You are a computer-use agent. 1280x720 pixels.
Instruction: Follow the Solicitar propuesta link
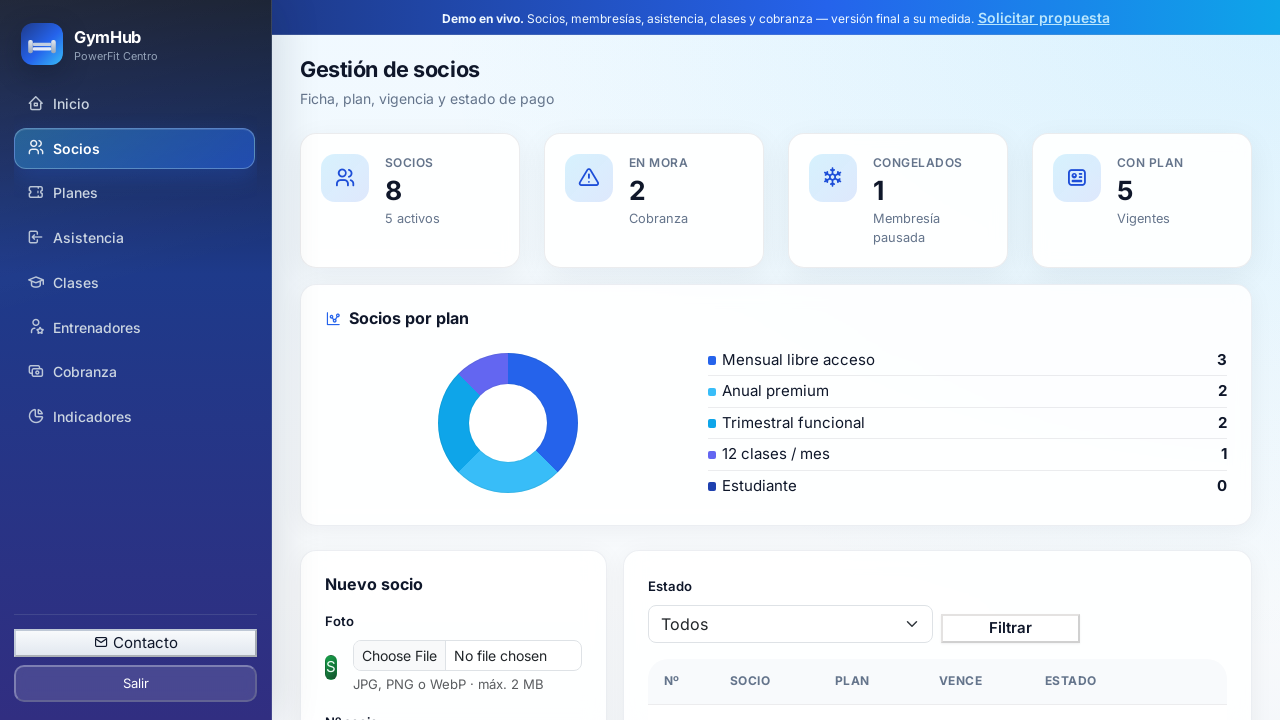pos(1044,18)
